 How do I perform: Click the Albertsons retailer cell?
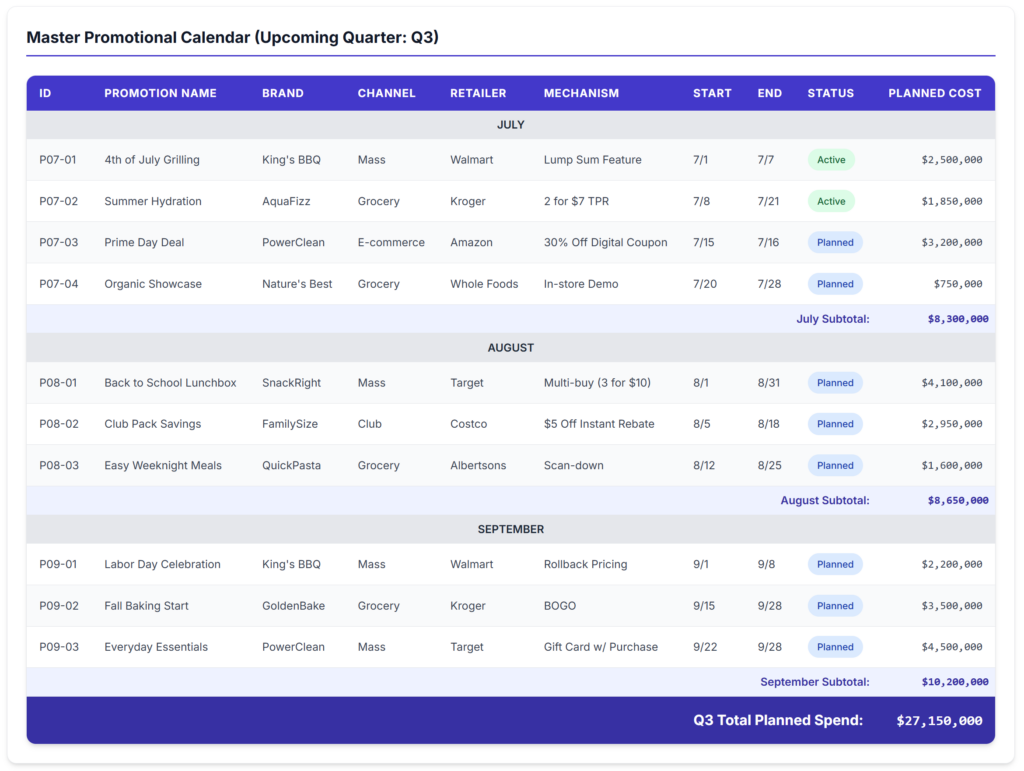click(478, 465)
